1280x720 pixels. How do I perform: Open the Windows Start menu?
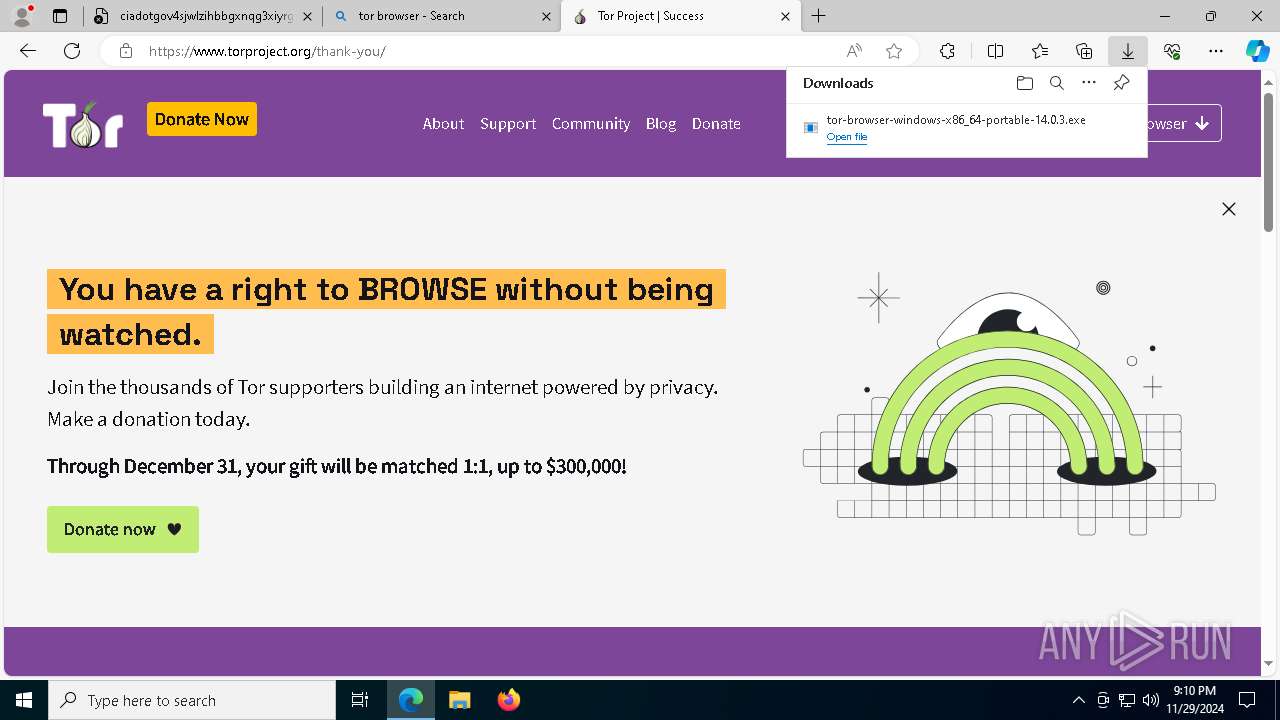pyautogui.click(x=24, y=700)
